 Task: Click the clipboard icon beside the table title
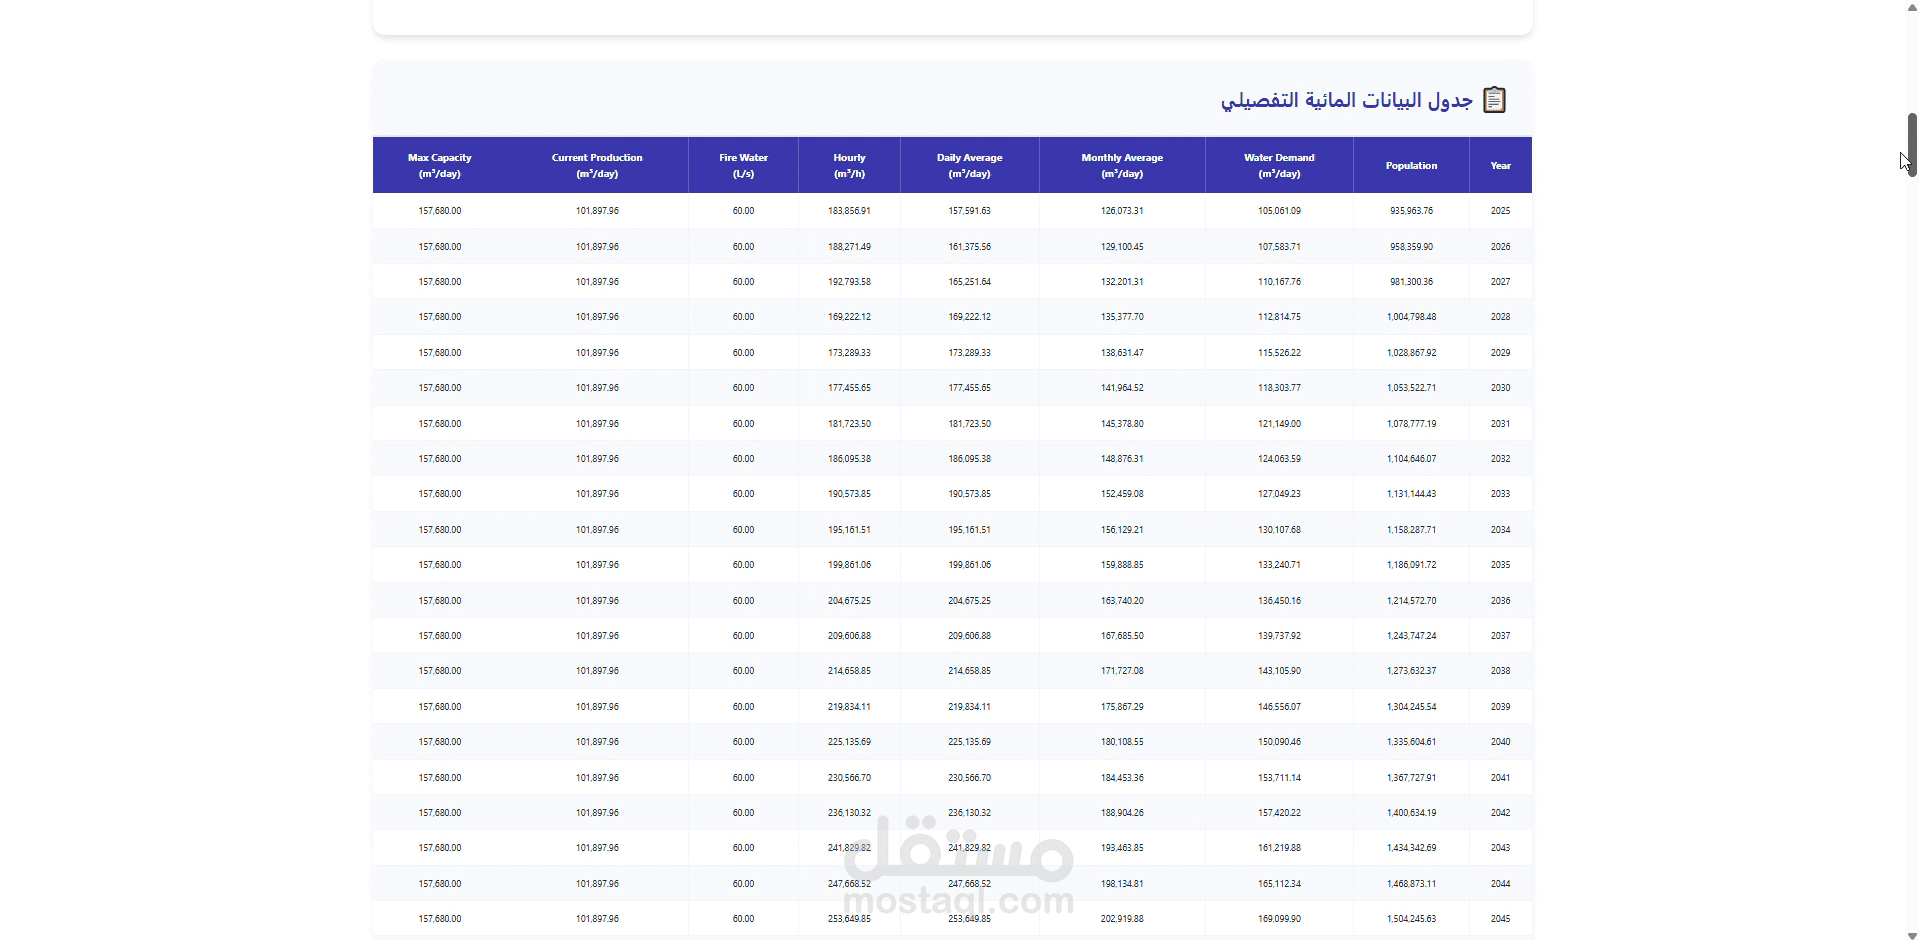tap(1494, 100)
